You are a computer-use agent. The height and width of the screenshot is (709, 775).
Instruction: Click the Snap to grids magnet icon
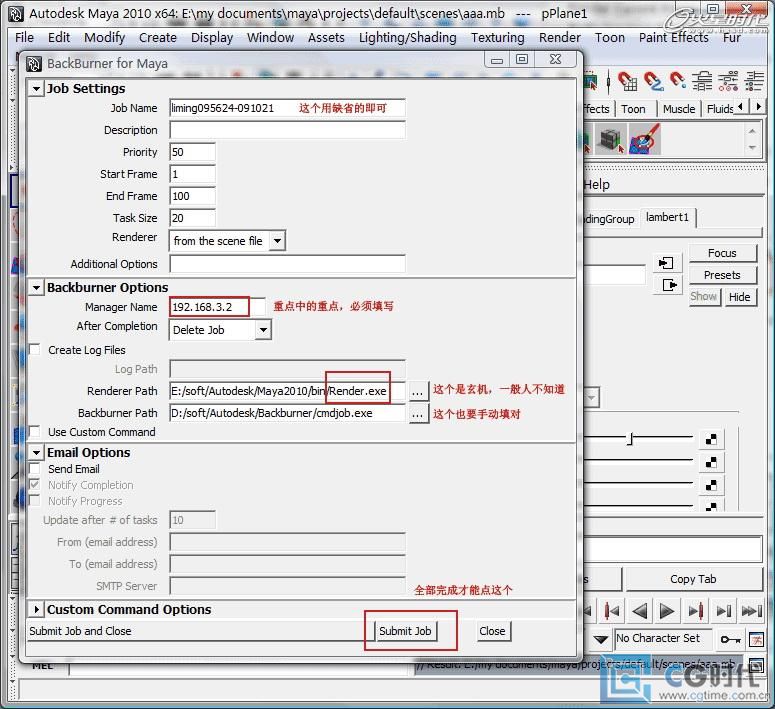click(628, 81)
